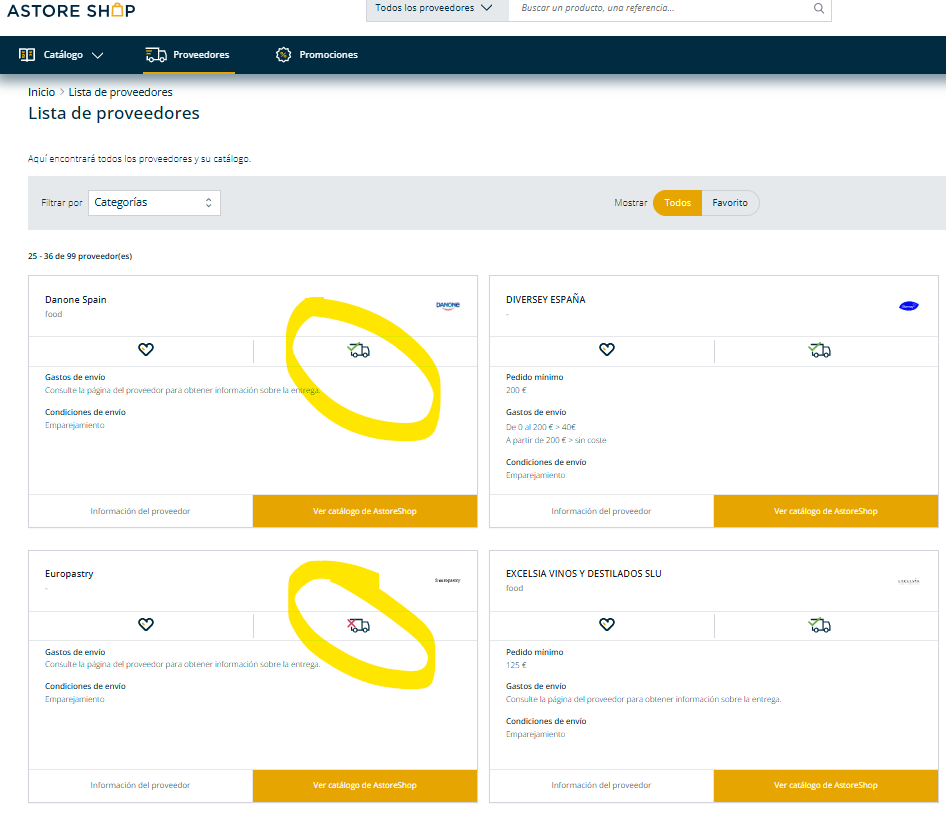946x817 pixels.
Task: Click the Inicio breadcrumb link
Action: [42, 92]
